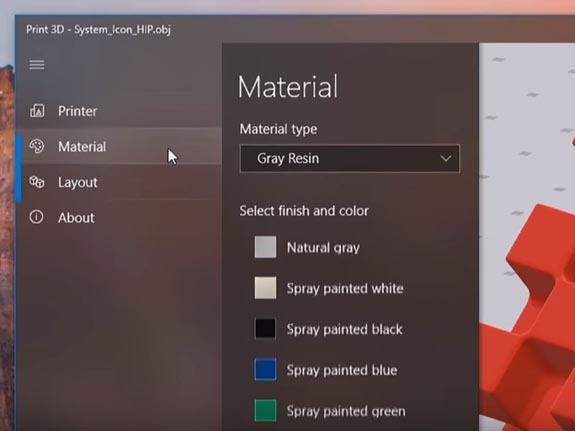Pick the Spray painted white swatch
Screen dimensions: 575x431
click(265, 288)
